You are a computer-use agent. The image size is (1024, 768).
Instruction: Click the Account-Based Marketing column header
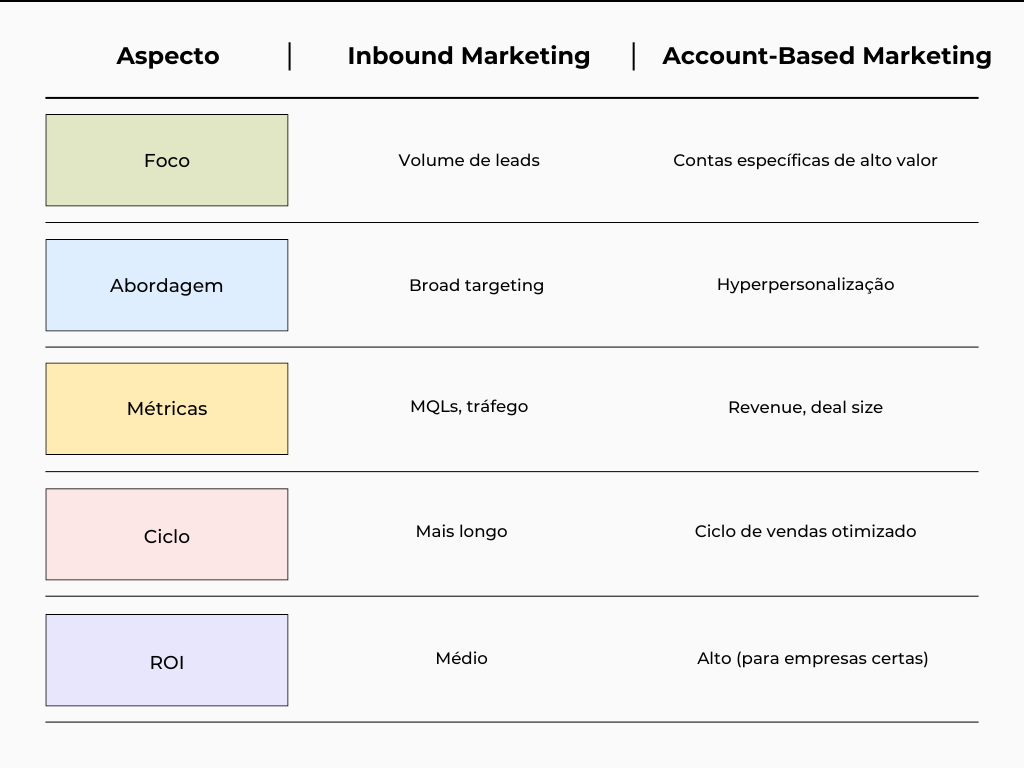point(827,56)
